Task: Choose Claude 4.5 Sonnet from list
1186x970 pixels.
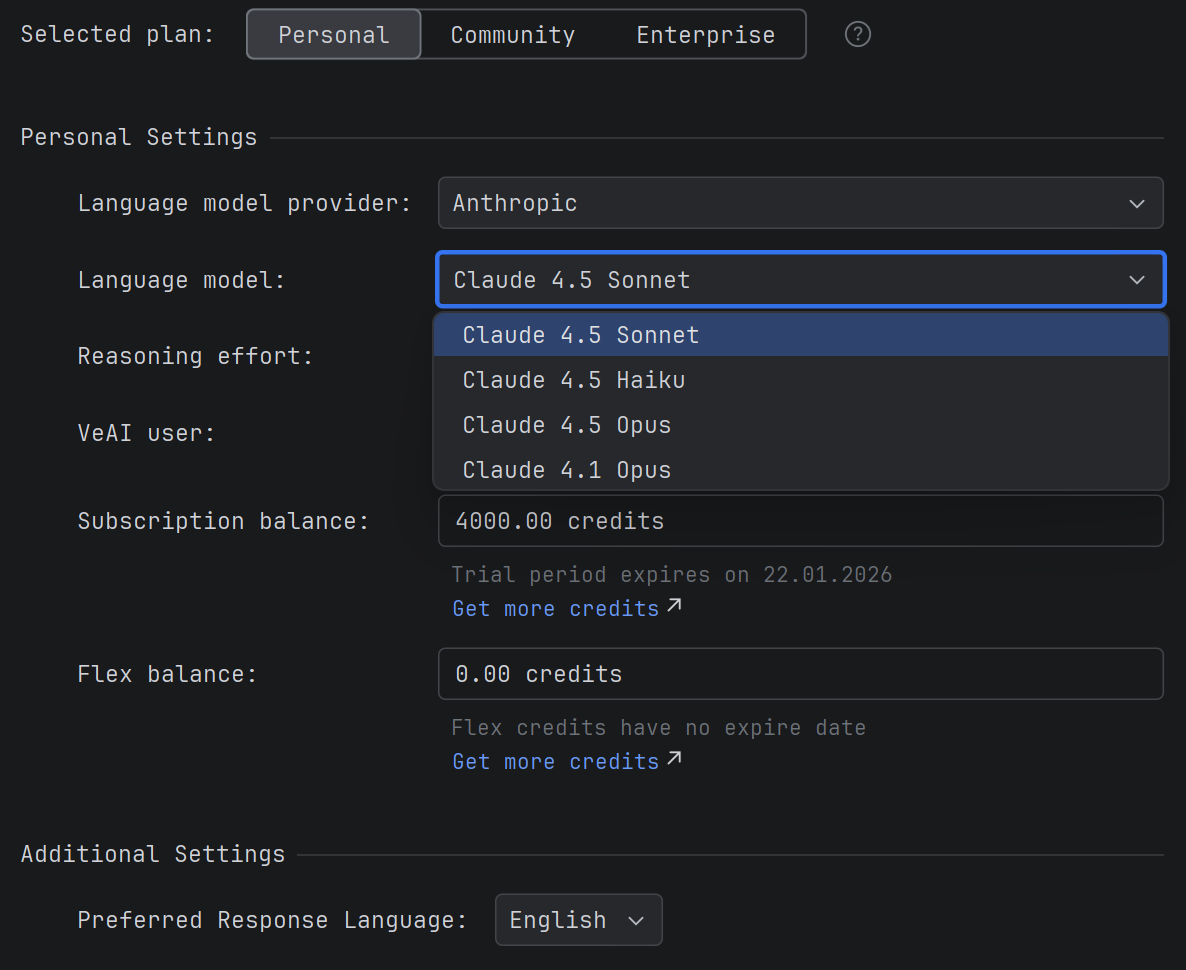Action: pyautogui.click(x=580, y=335)
